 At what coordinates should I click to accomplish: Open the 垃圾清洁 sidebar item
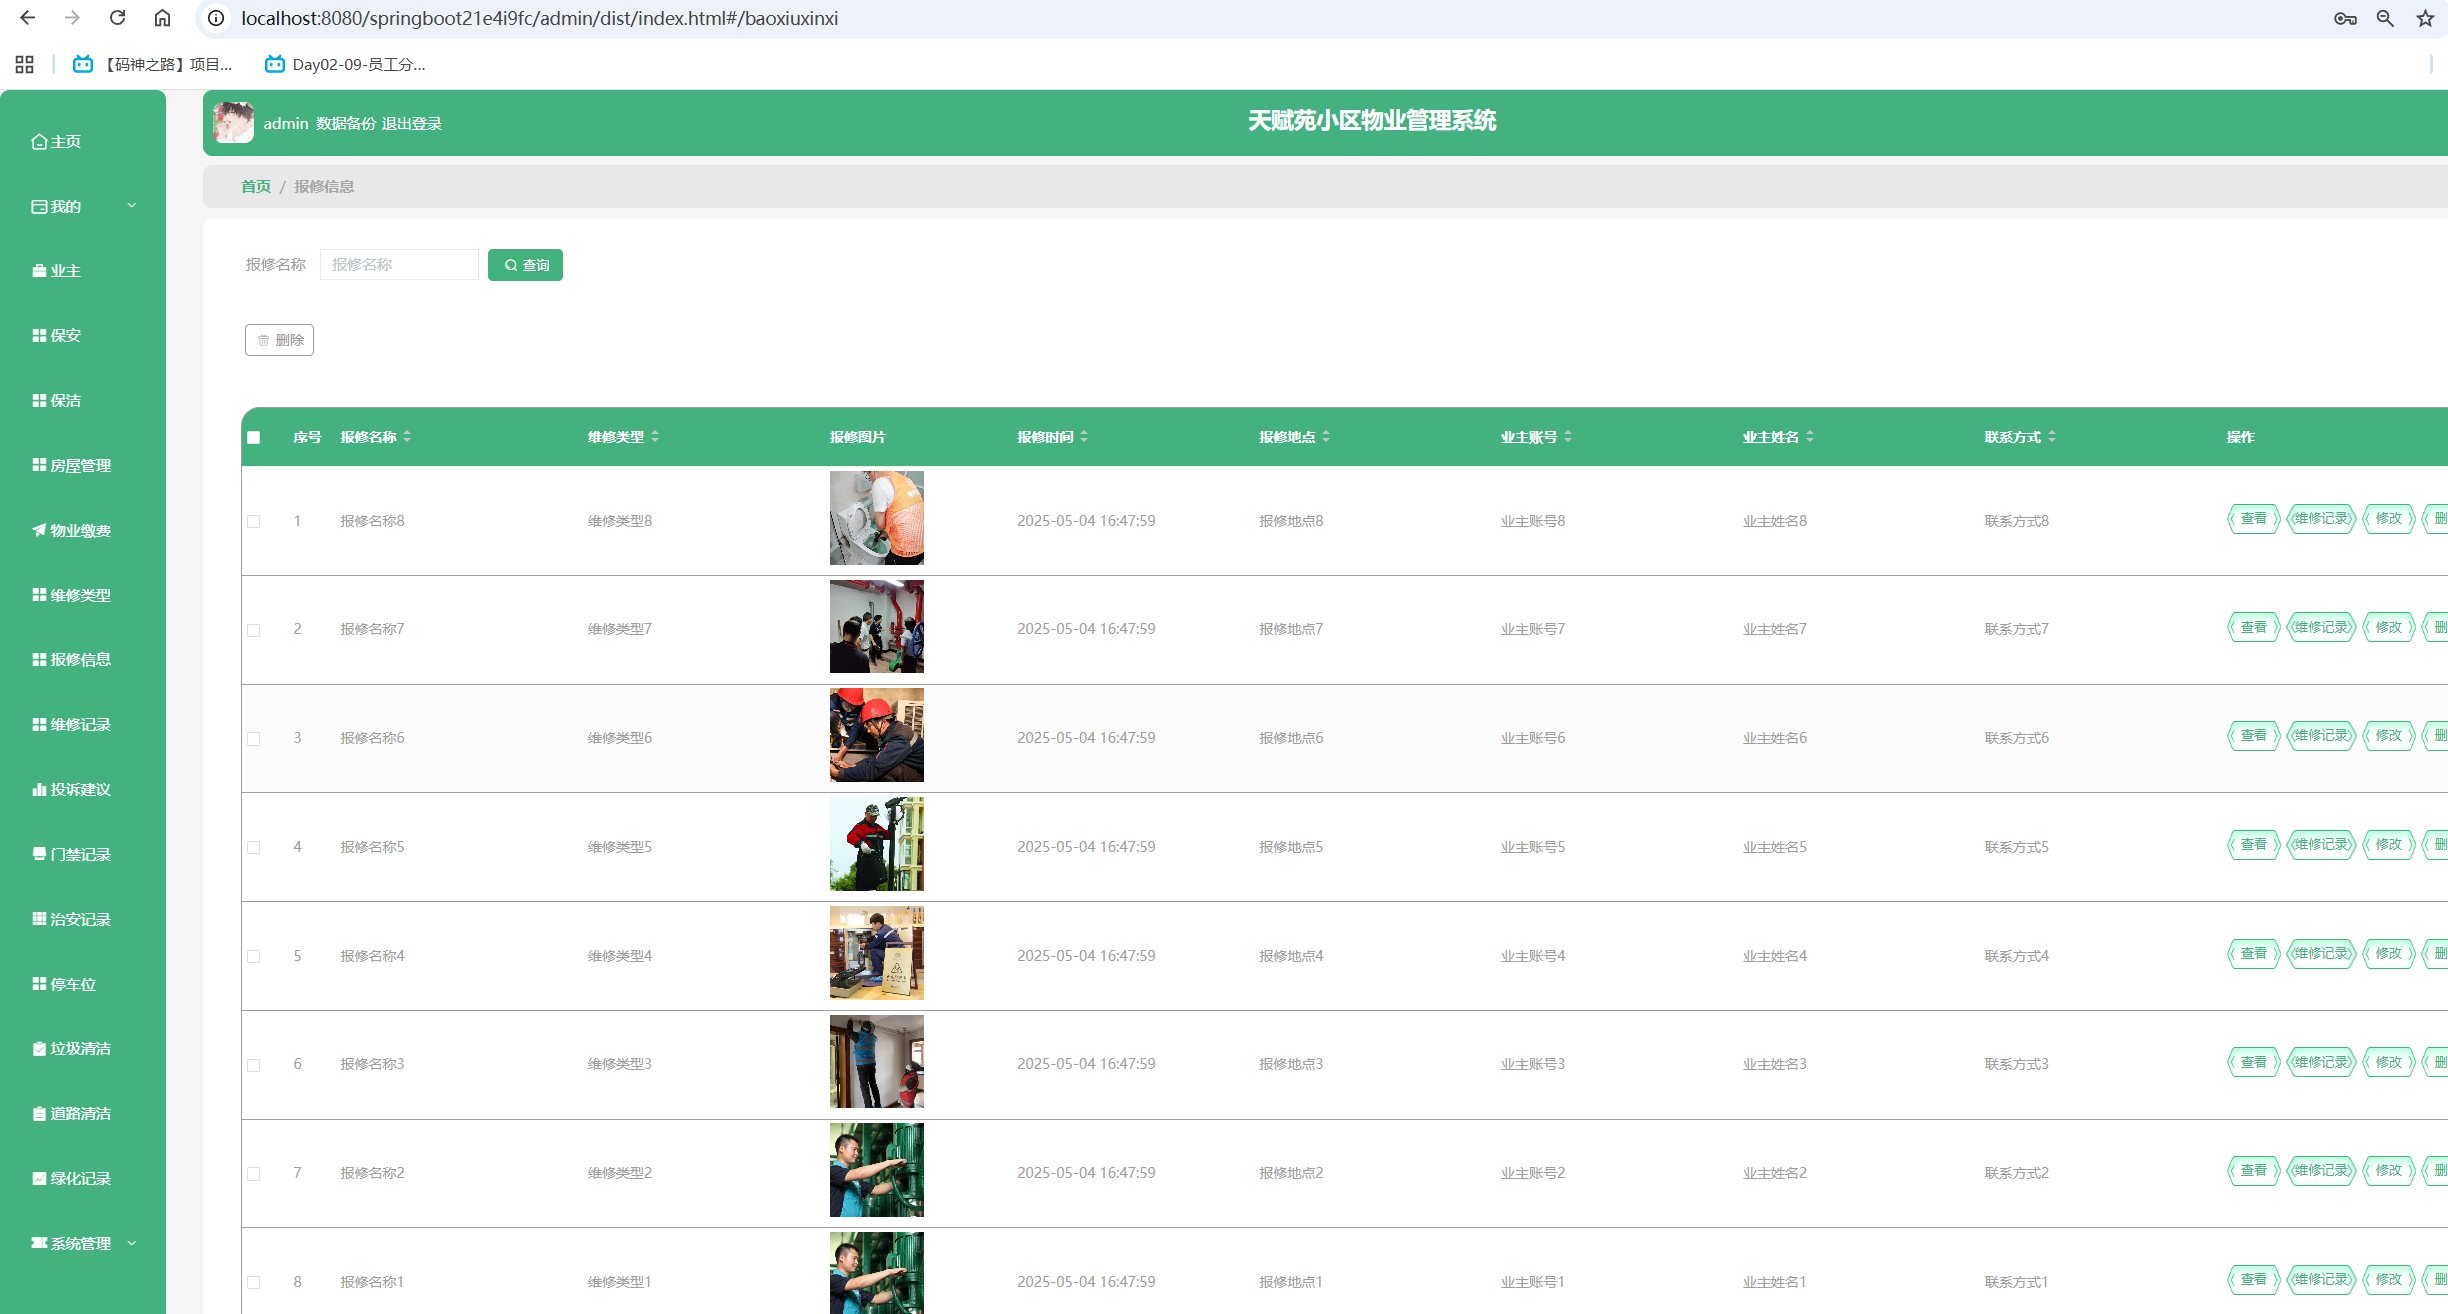[x=80, y=1048]
